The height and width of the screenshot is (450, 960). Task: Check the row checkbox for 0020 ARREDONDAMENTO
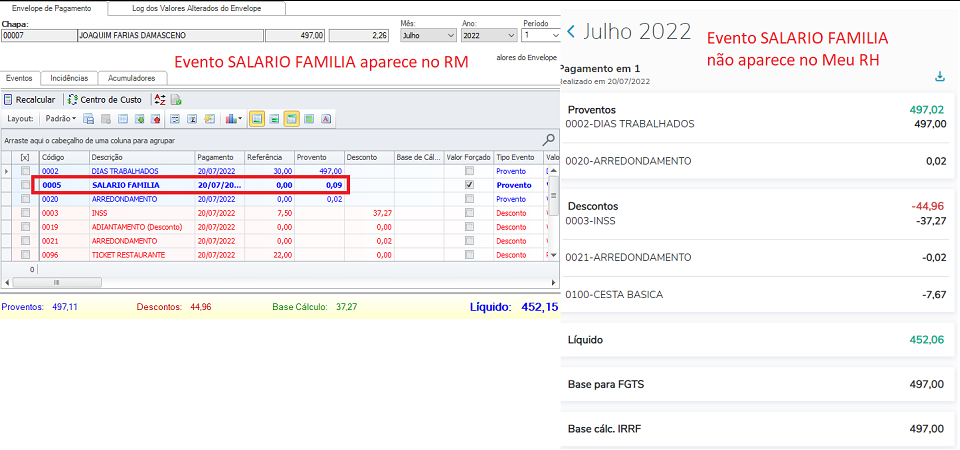tap(25, 199)
